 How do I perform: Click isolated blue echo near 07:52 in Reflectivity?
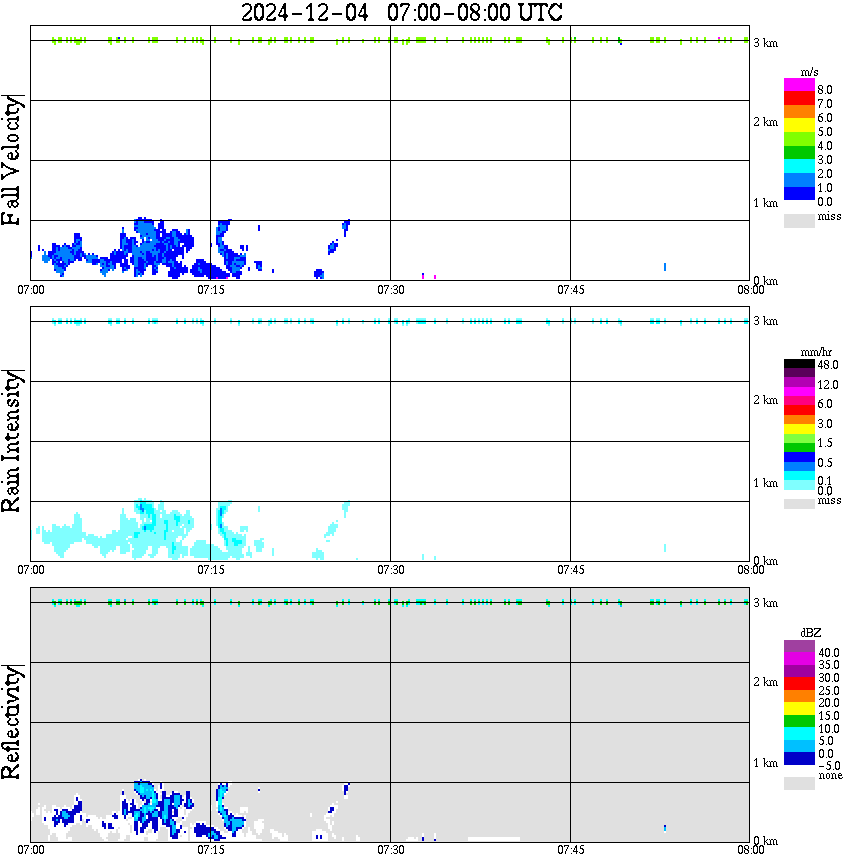click(x=665, y=828)
